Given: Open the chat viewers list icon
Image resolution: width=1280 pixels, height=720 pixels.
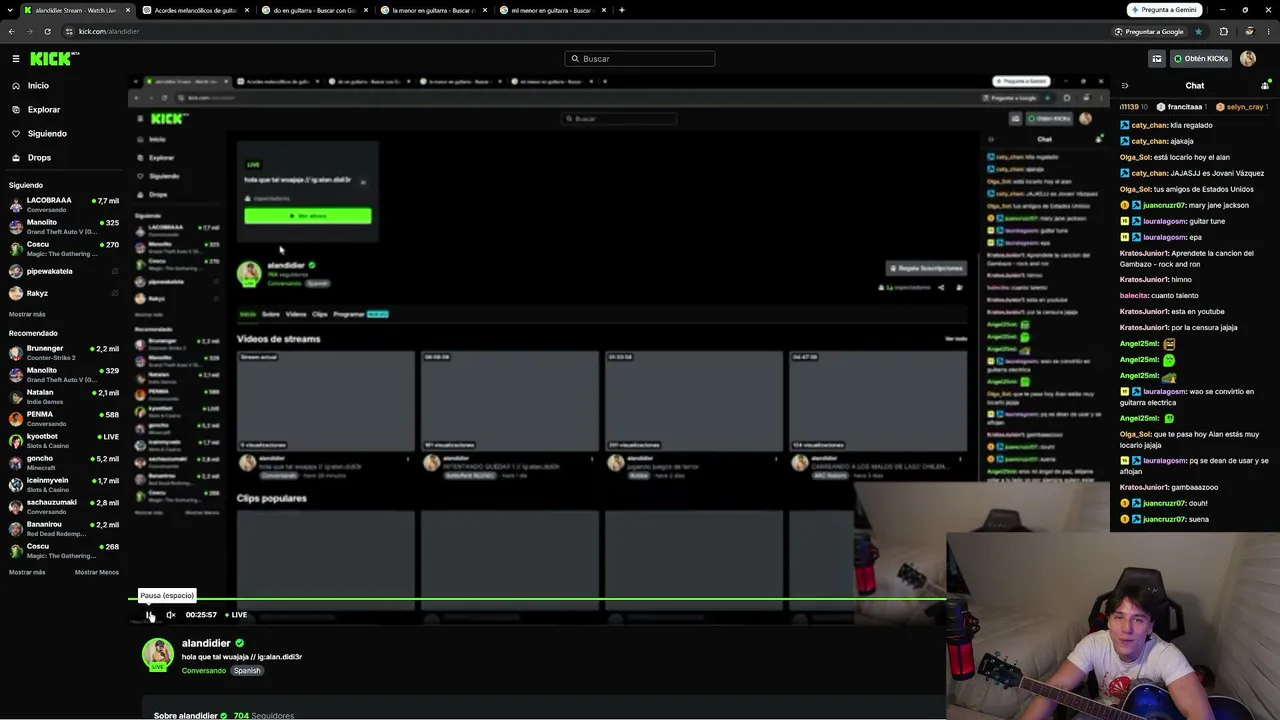Looking at the screenshot, I should (1265, 86).
